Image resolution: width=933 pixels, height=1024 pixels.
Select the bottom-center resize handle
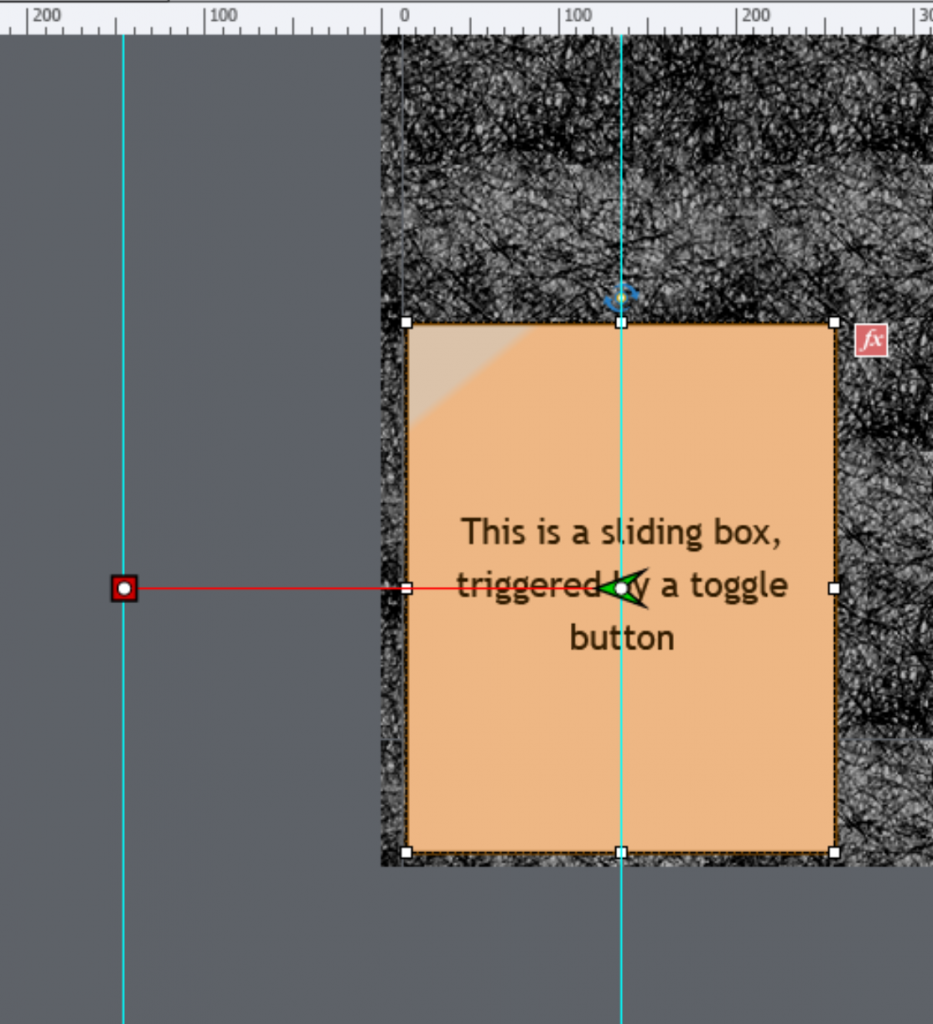620,853
